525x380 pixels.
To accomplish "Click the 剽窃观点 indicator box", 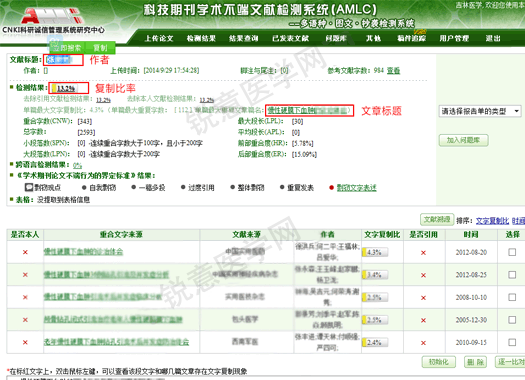I will 29,187.
